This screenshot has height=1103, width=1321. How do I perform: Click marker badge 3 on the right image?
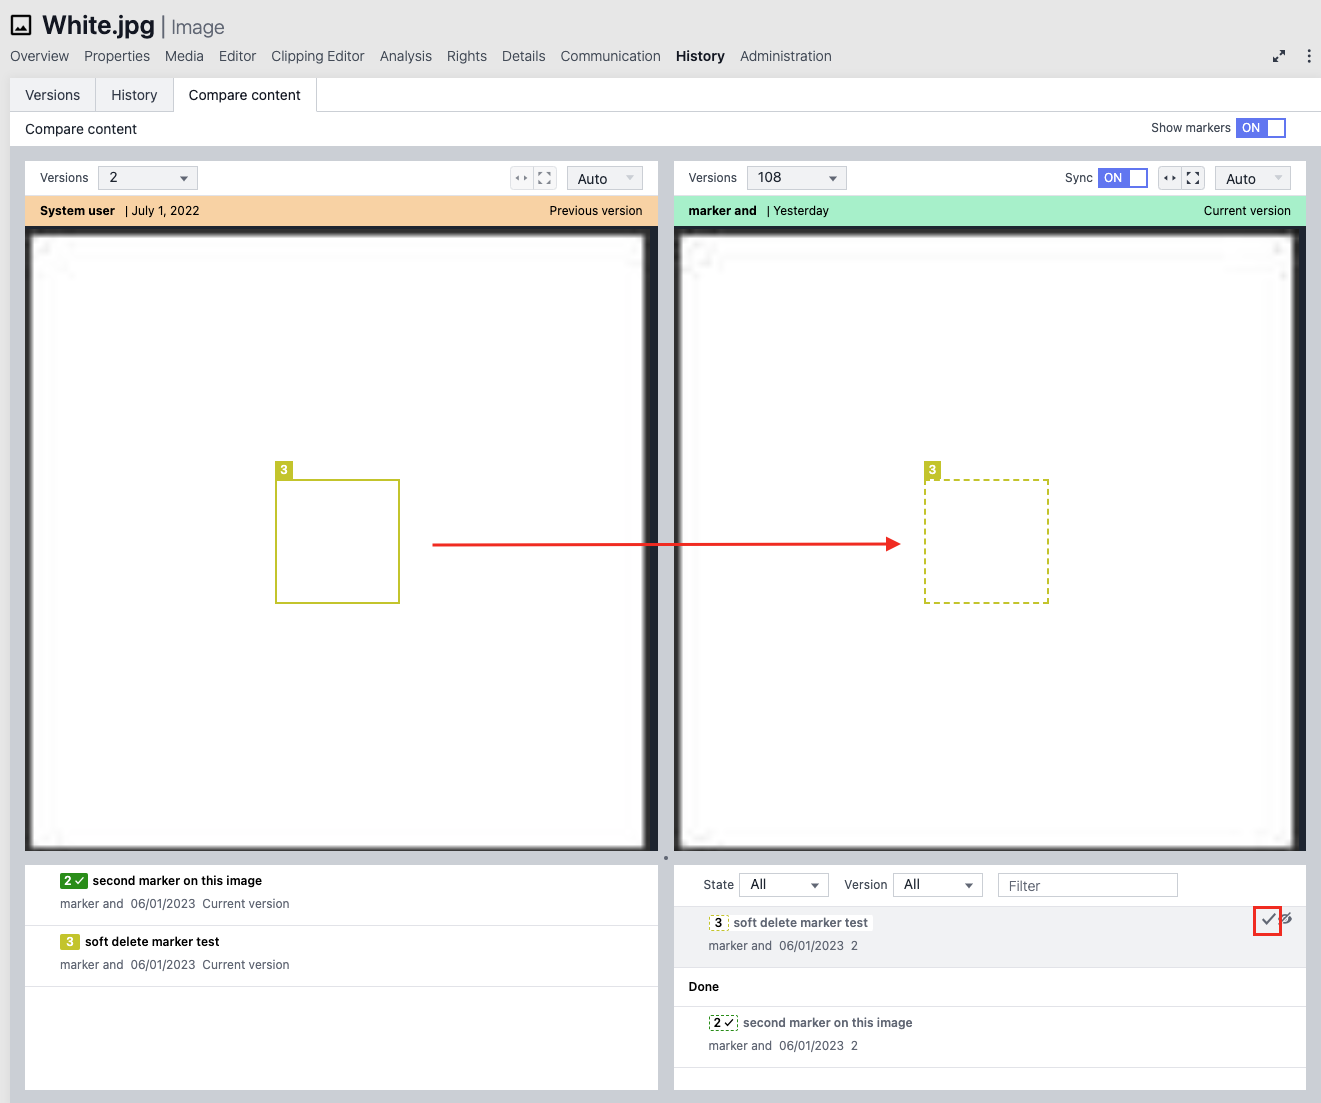[x=932, y=470]
